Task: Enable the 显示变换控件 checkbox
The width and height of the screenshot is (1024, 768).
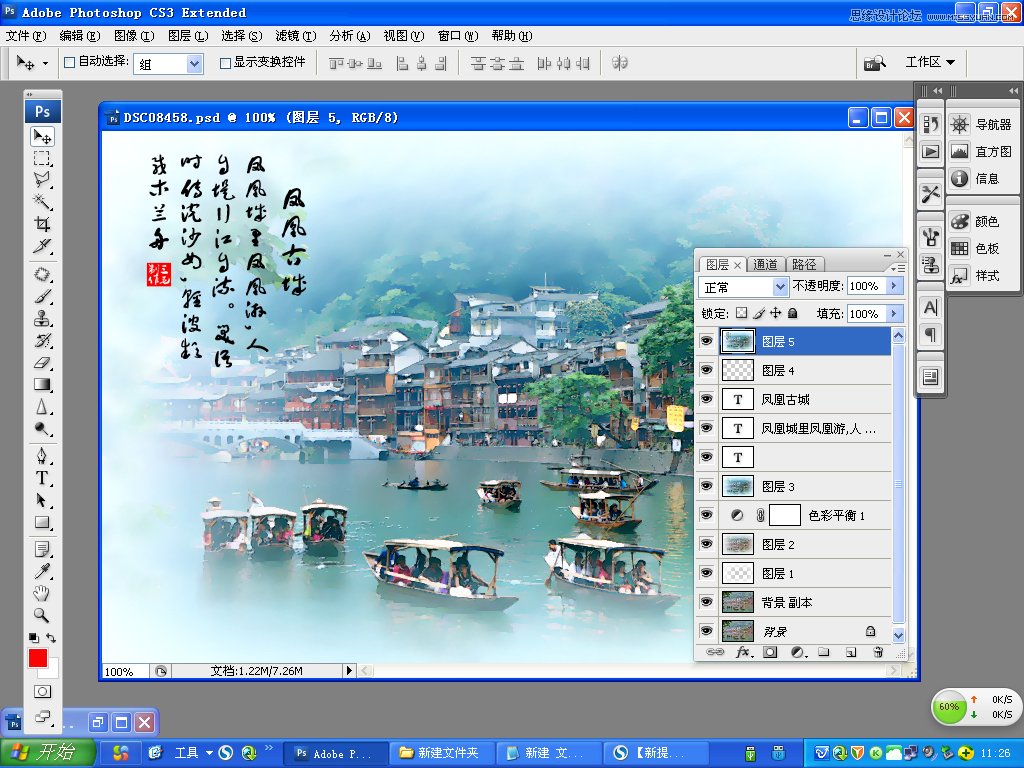Action: pos(227,64)
